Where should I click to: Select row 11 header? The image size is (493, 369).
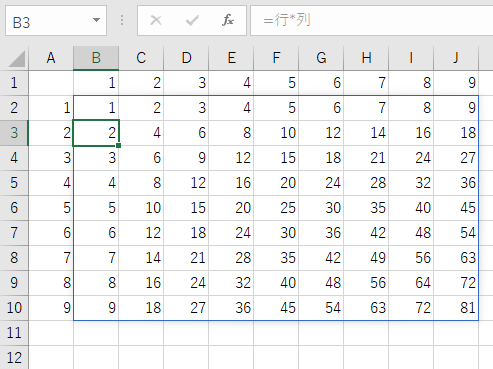tap(14, 333)
